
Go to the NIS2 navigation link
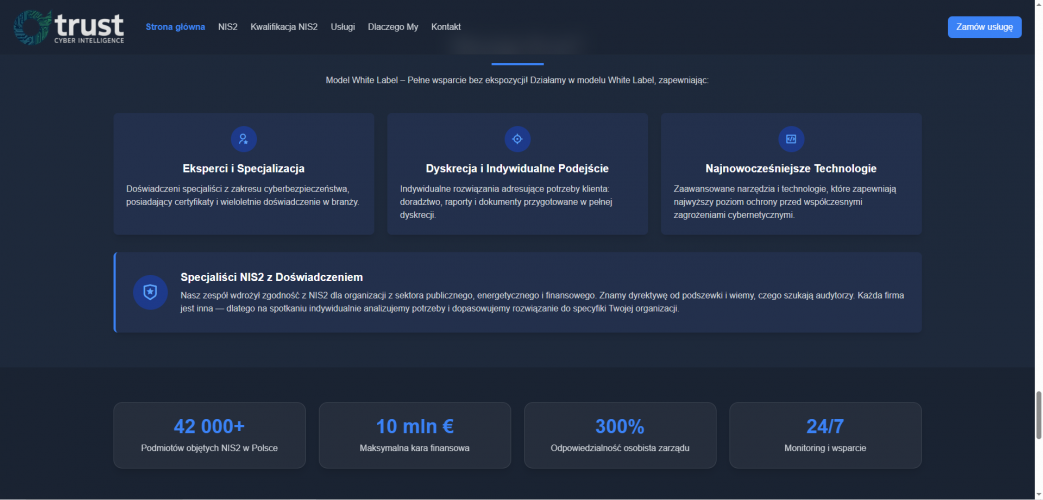[x=227, y=27]
